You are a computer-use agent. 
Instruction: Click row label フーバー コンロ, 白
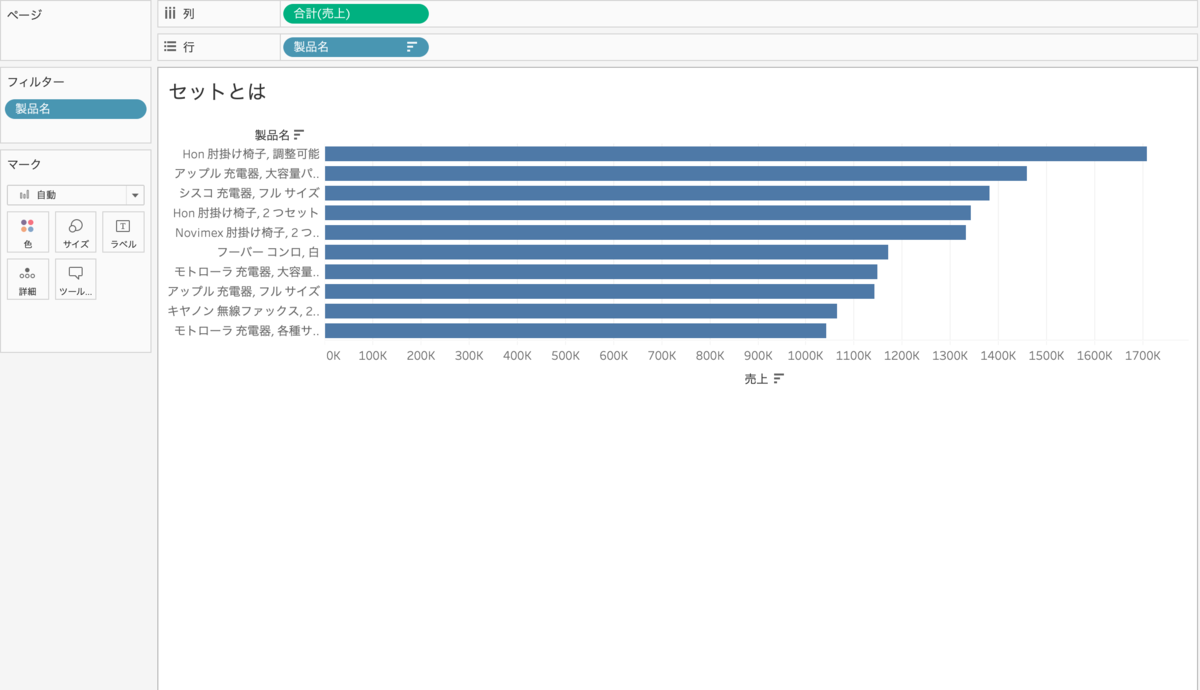click(268, 252)
